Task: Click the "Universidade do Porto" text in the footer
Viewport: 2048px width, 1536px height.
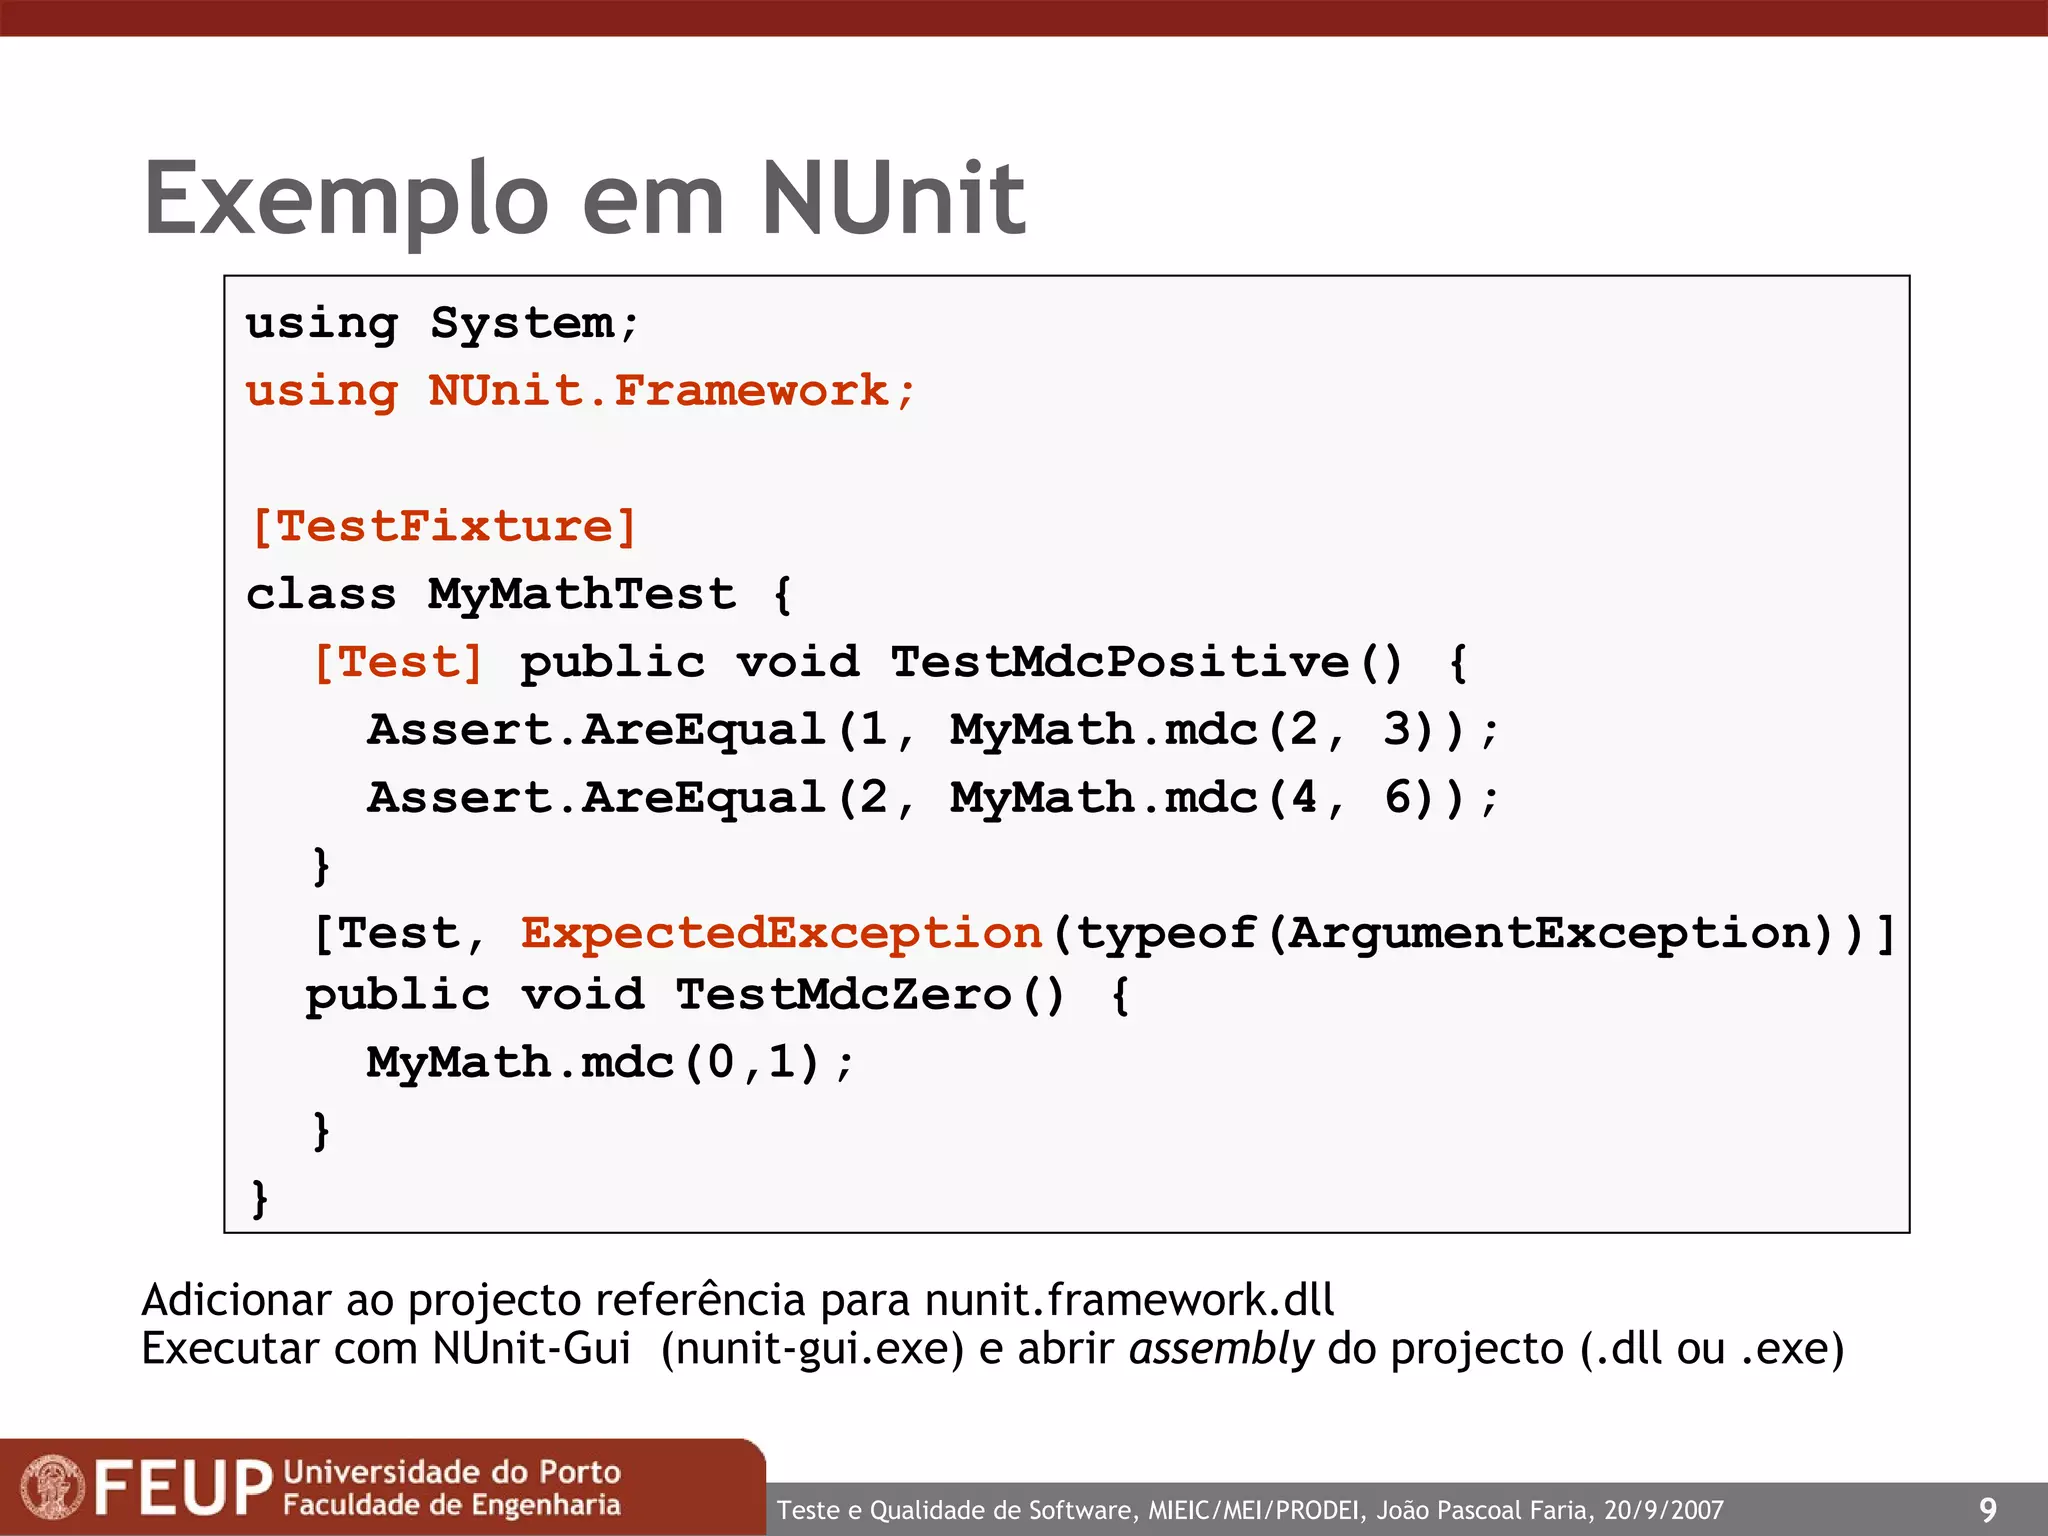Action: click(452, 1472)
